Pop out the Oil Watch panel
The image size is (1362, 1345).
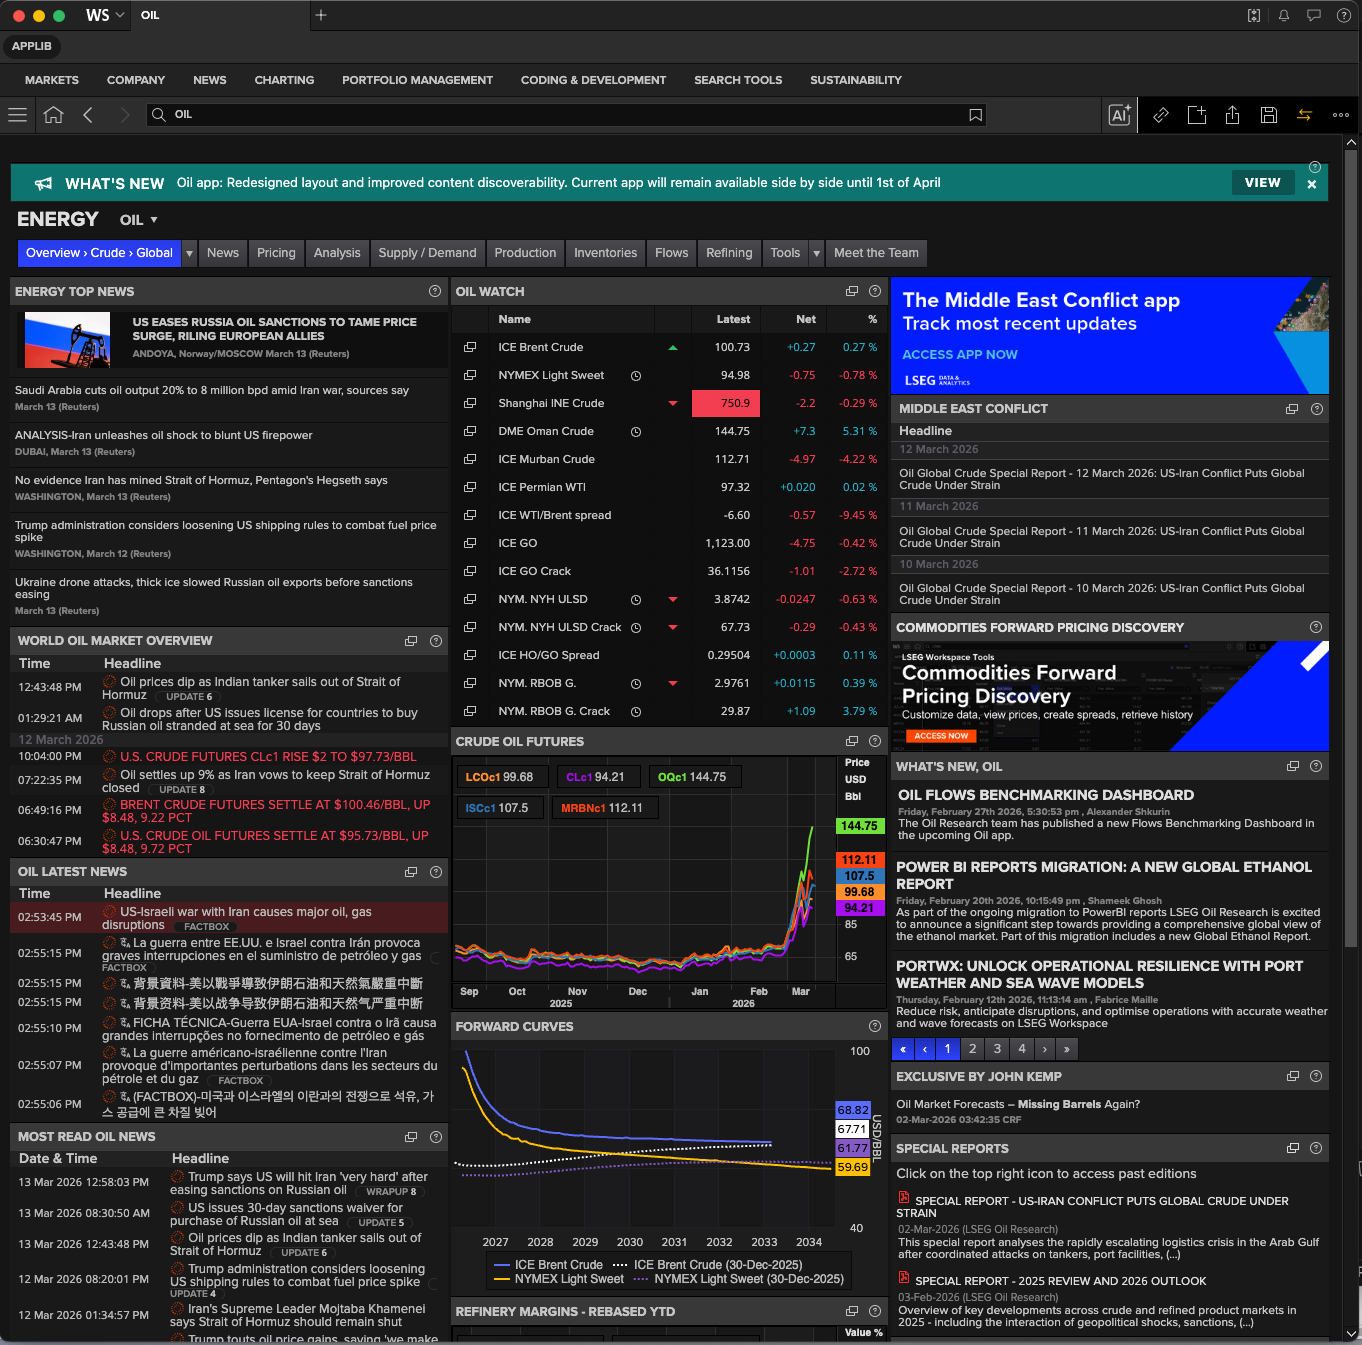point(852,291)
